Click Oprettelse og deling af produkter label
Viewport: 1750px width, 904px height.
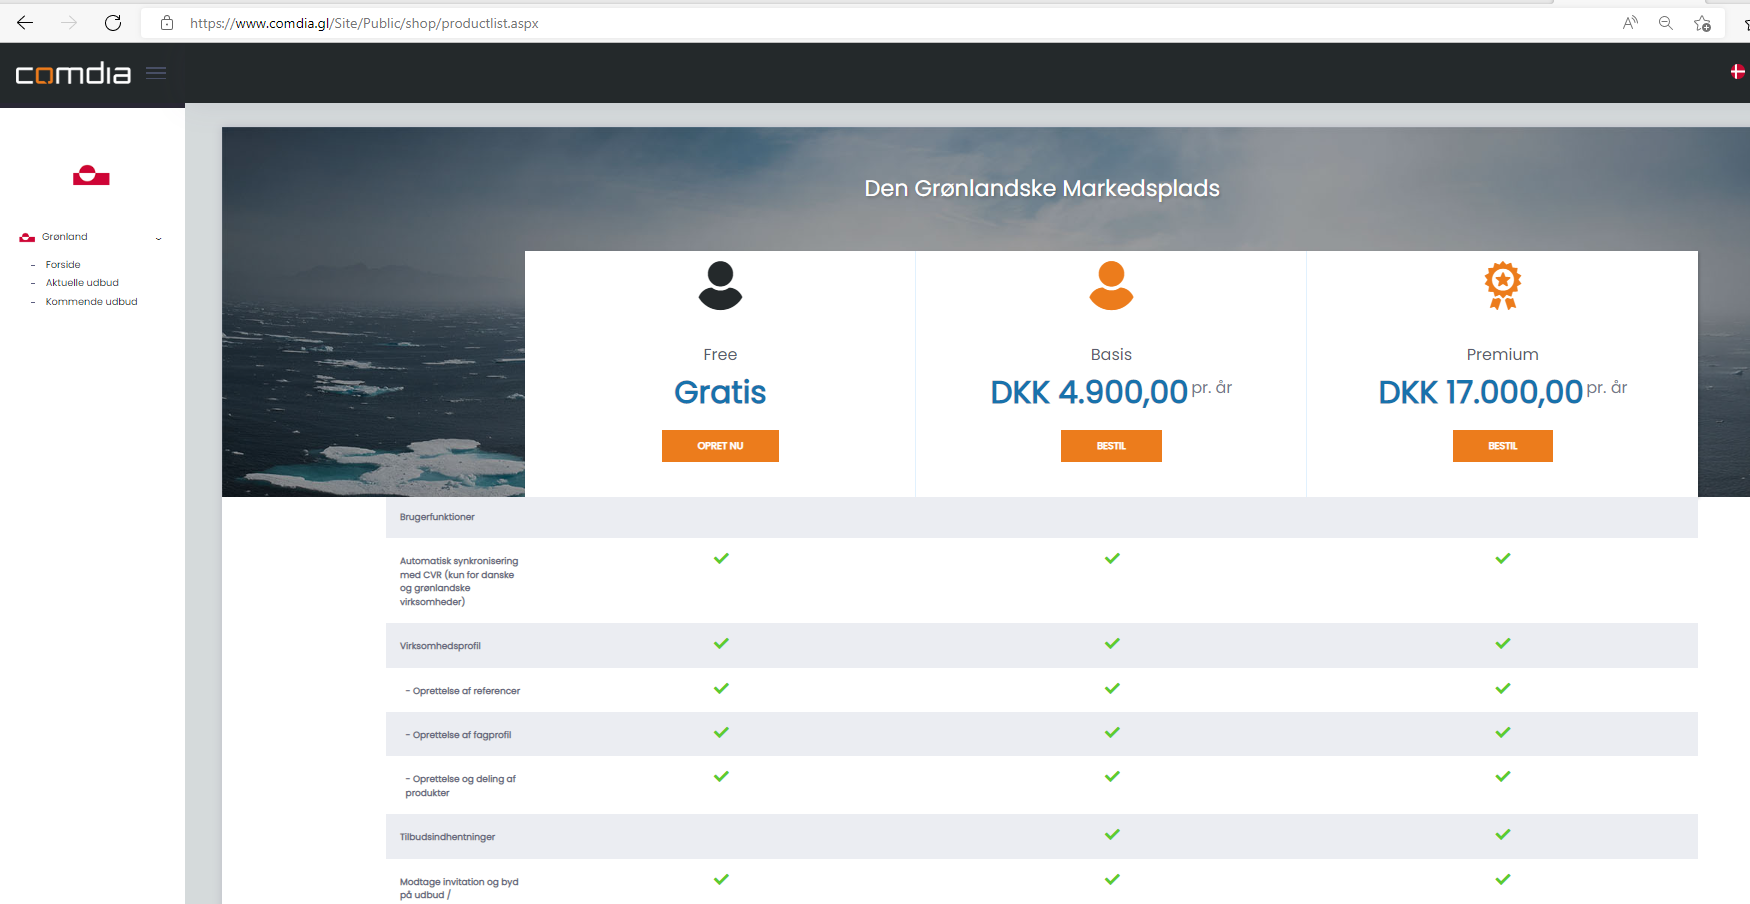[460, 786]
